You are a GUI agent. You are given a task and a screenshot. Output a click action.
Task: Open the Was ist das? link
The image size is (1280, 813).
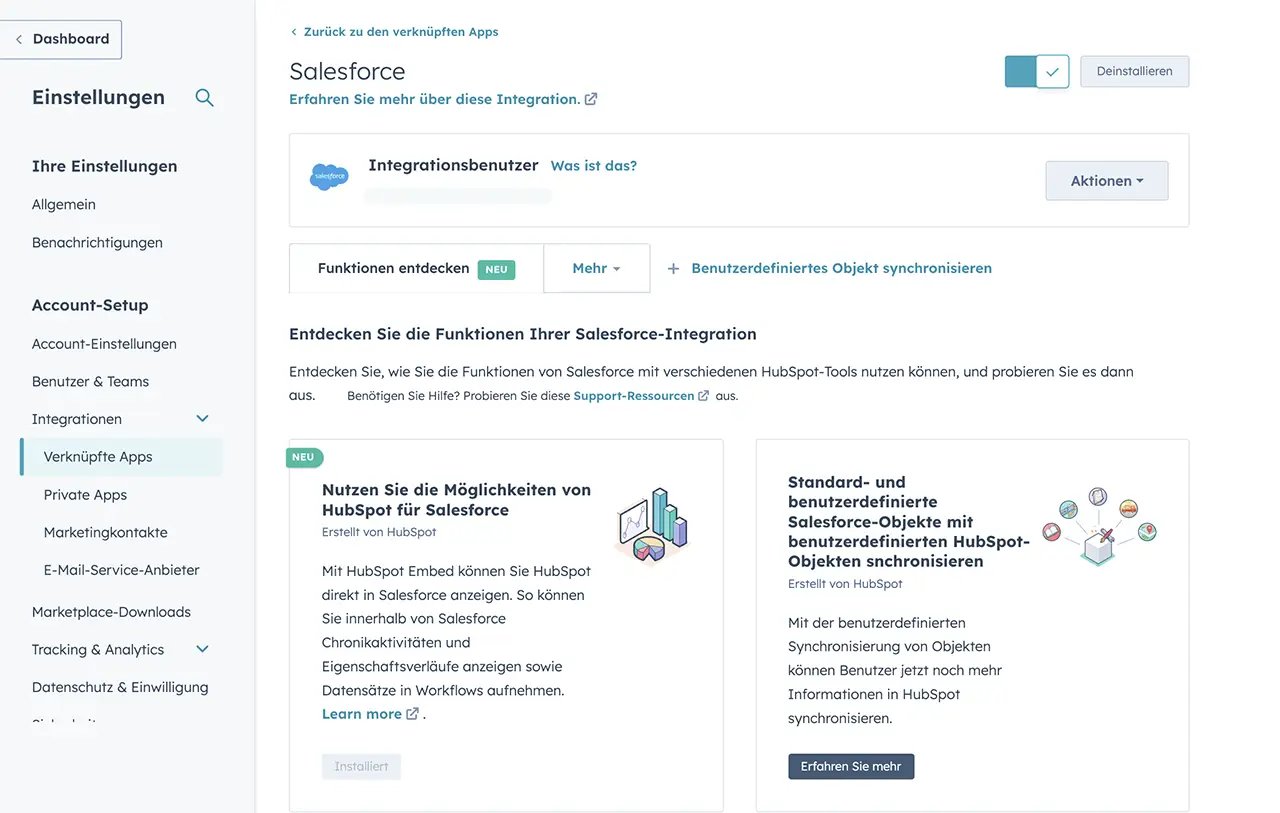(x=594, y=165)
